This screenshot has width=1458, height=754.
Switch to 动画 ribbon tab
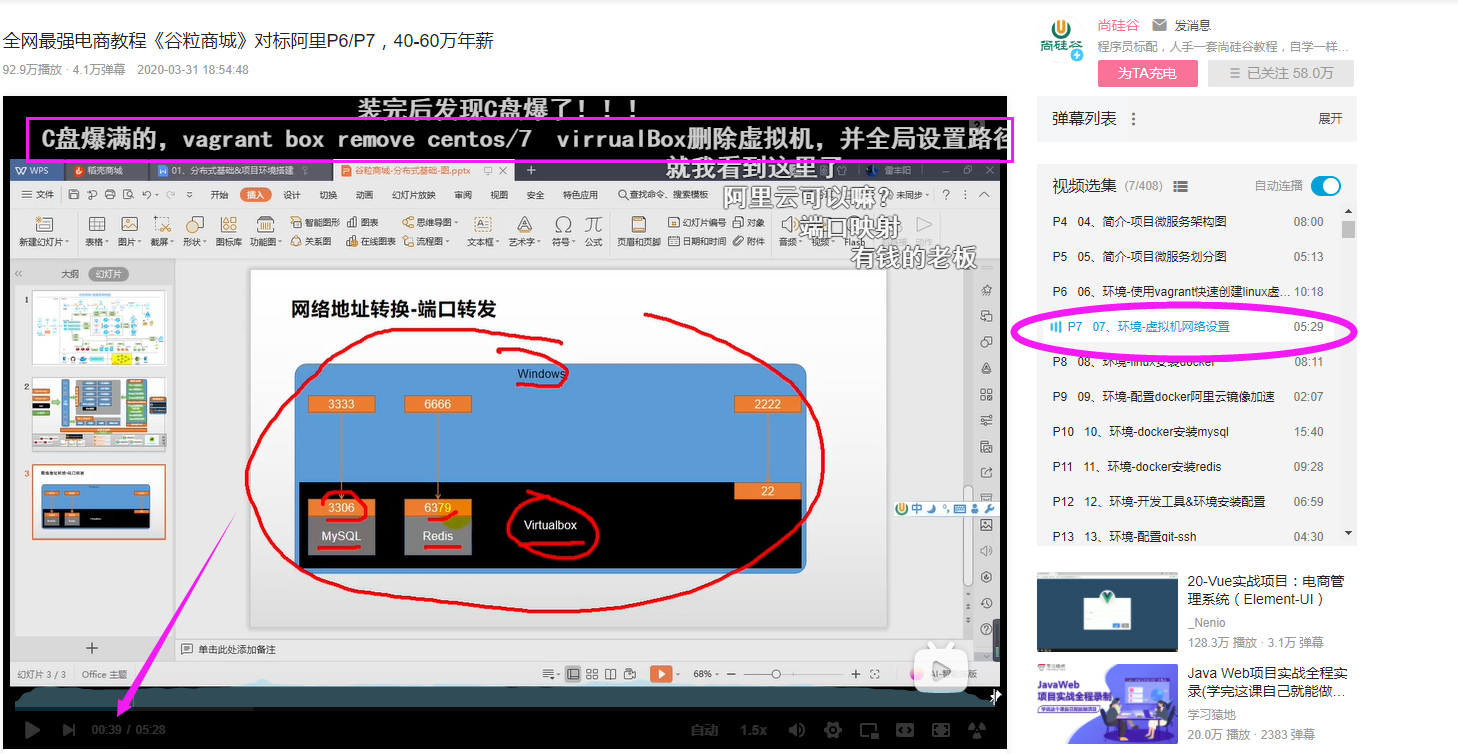(x=364, y=195)
